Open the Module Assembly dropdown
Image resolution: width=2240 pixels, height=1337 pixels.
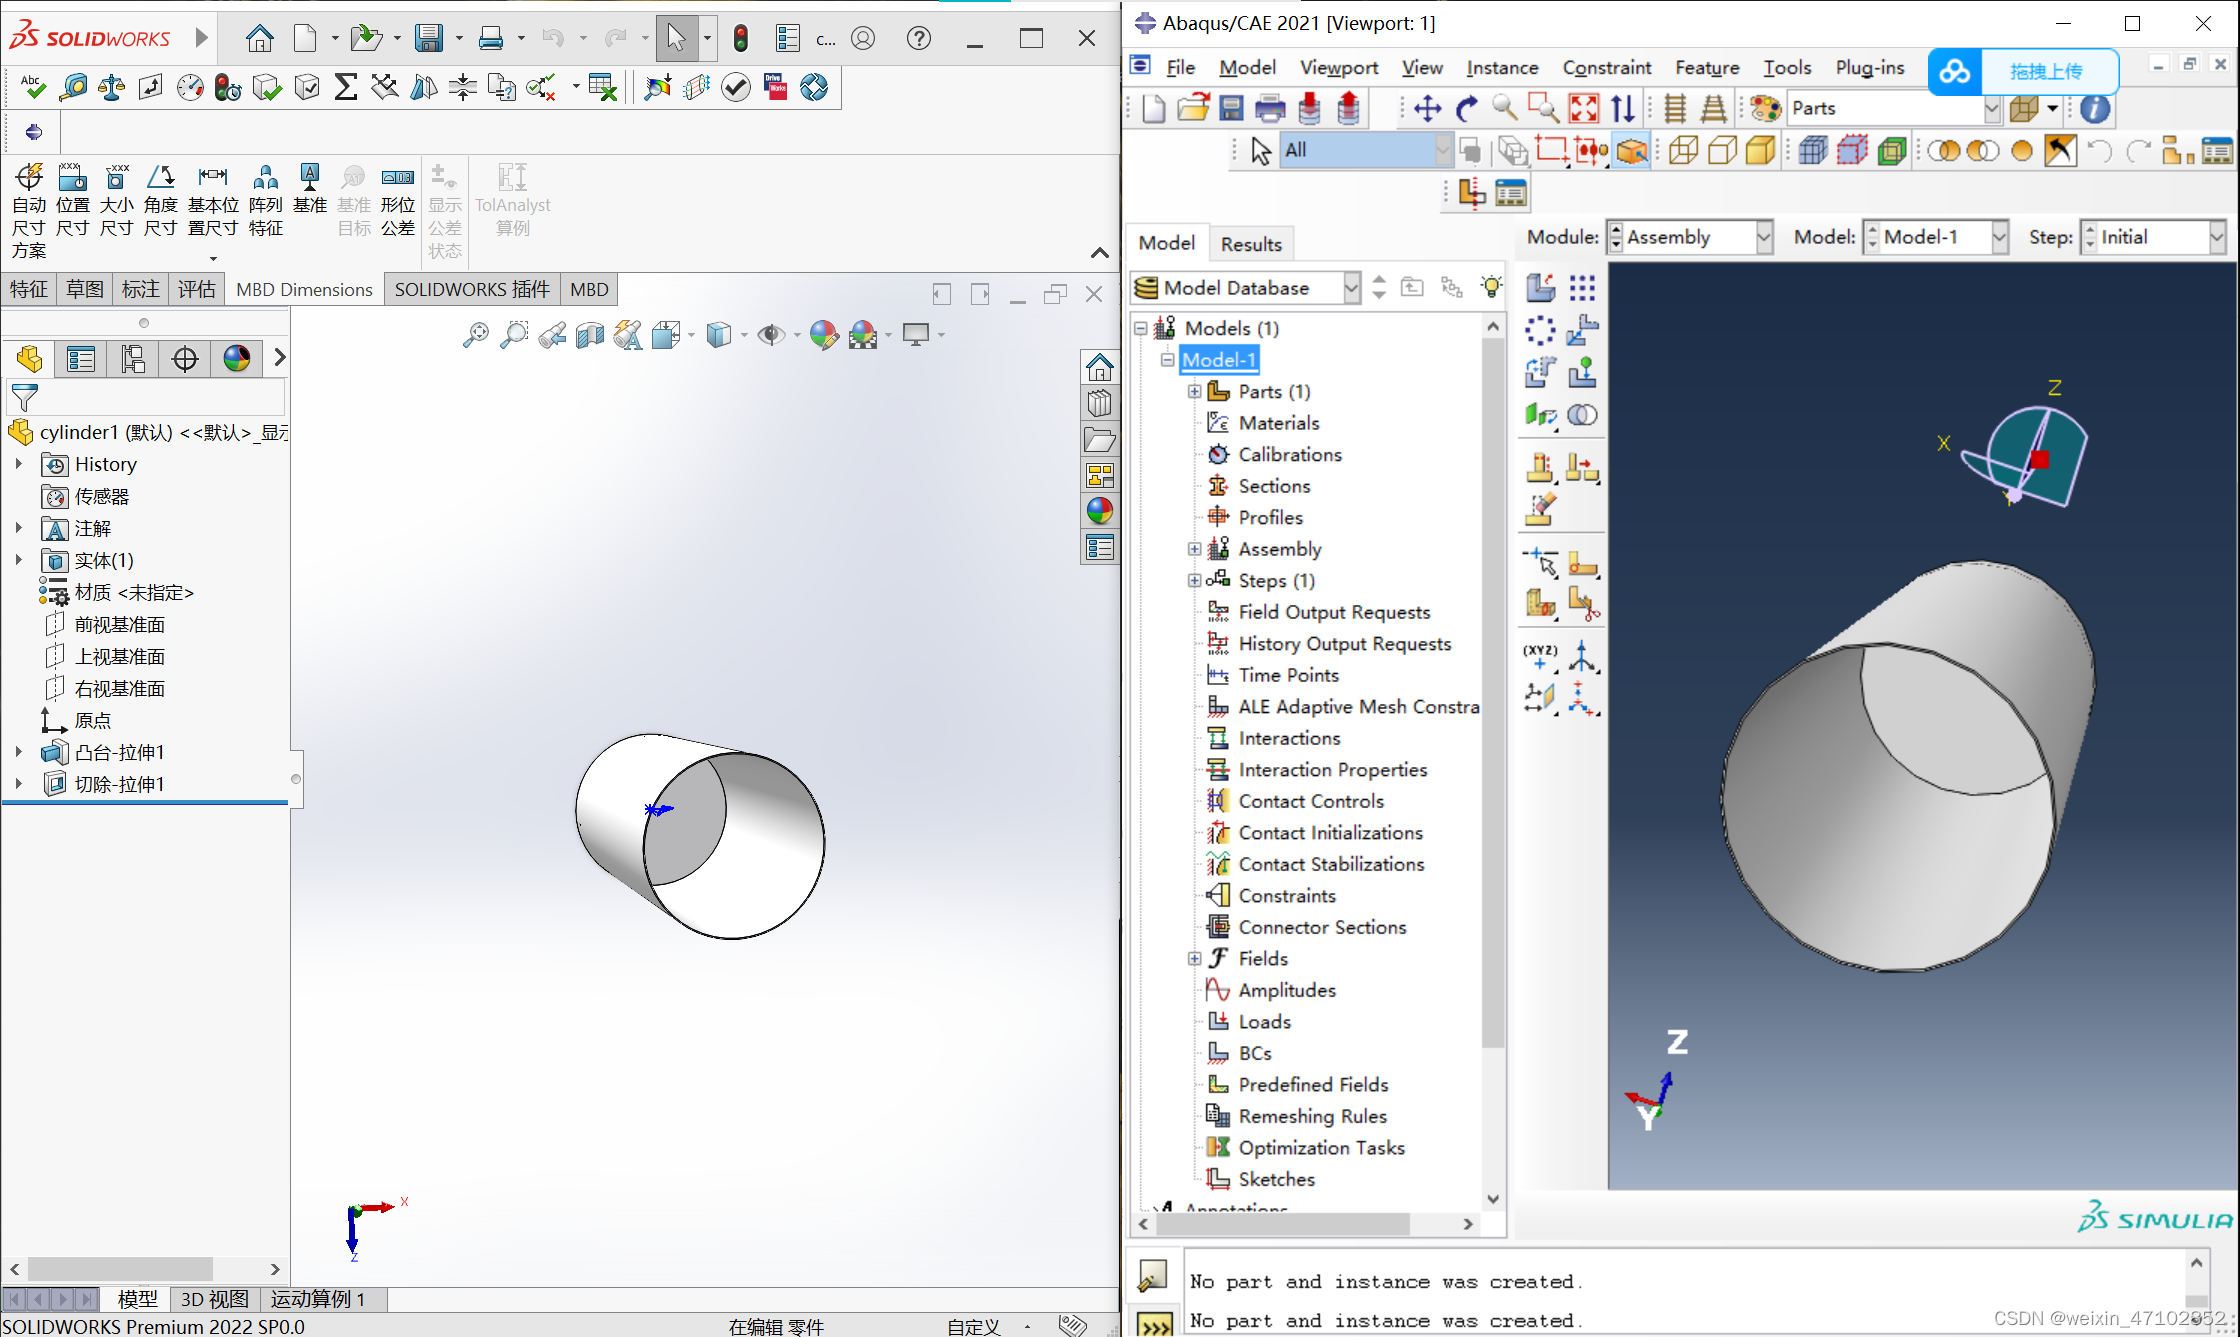[1764, 237]
